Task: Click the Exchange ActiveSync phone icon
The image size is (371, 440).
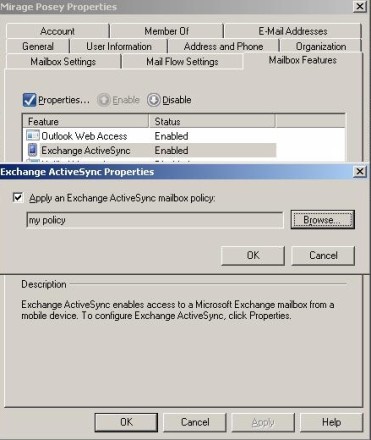Action: click(x=33, y=150)
